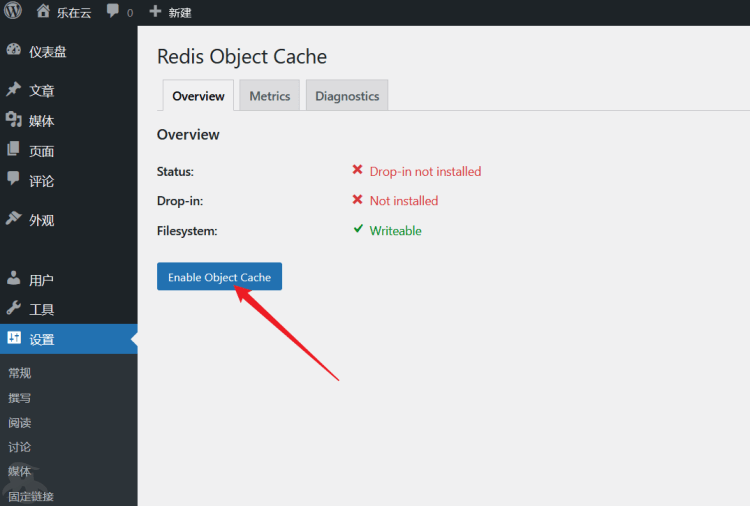
Task: Open the comments bubble icon in admin bar
Action: pos(113,11)
